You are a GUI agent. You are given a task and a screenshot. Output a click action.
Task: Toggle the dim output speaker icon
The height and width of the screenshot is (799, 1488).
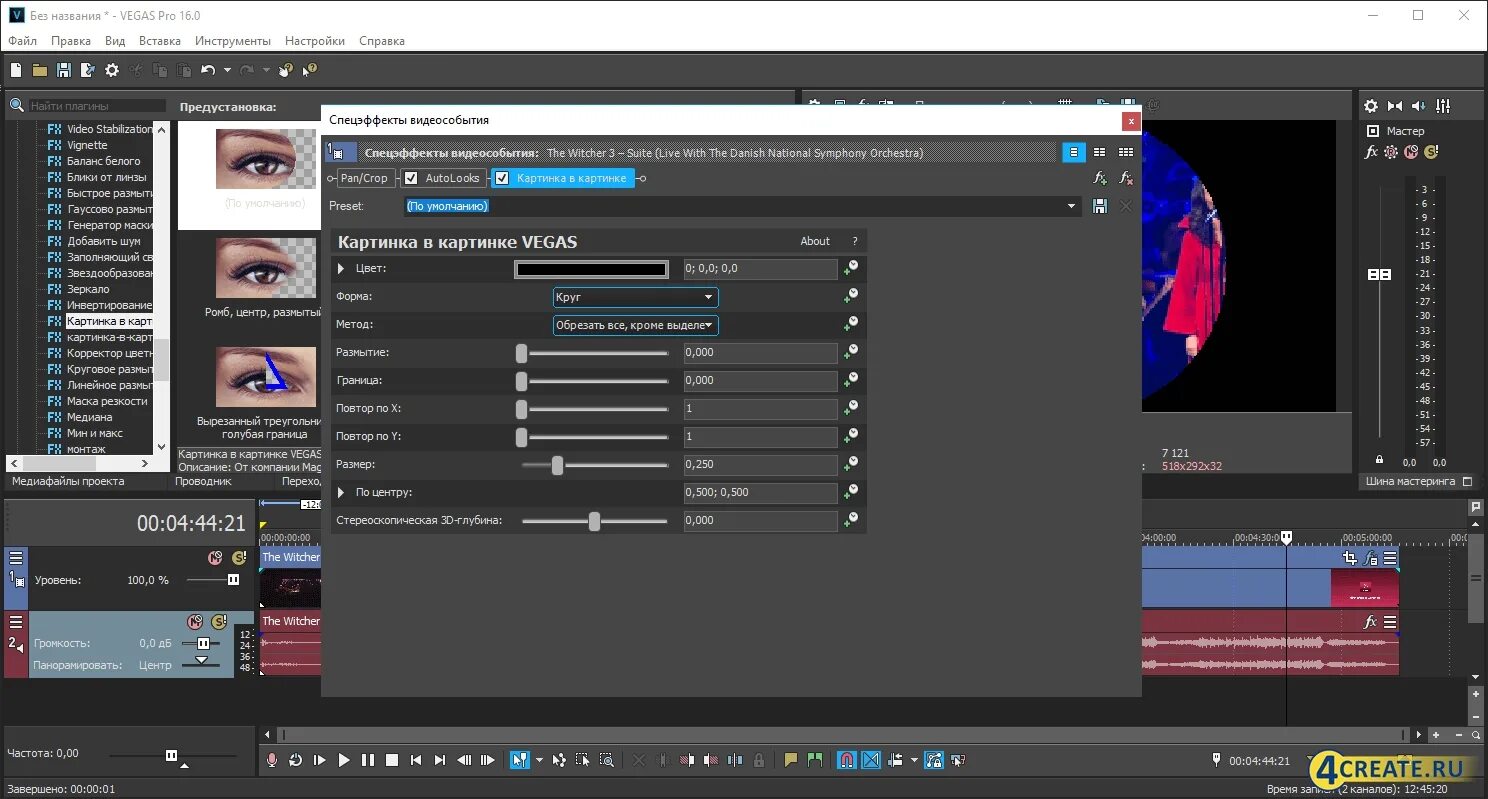[1419, 106]
